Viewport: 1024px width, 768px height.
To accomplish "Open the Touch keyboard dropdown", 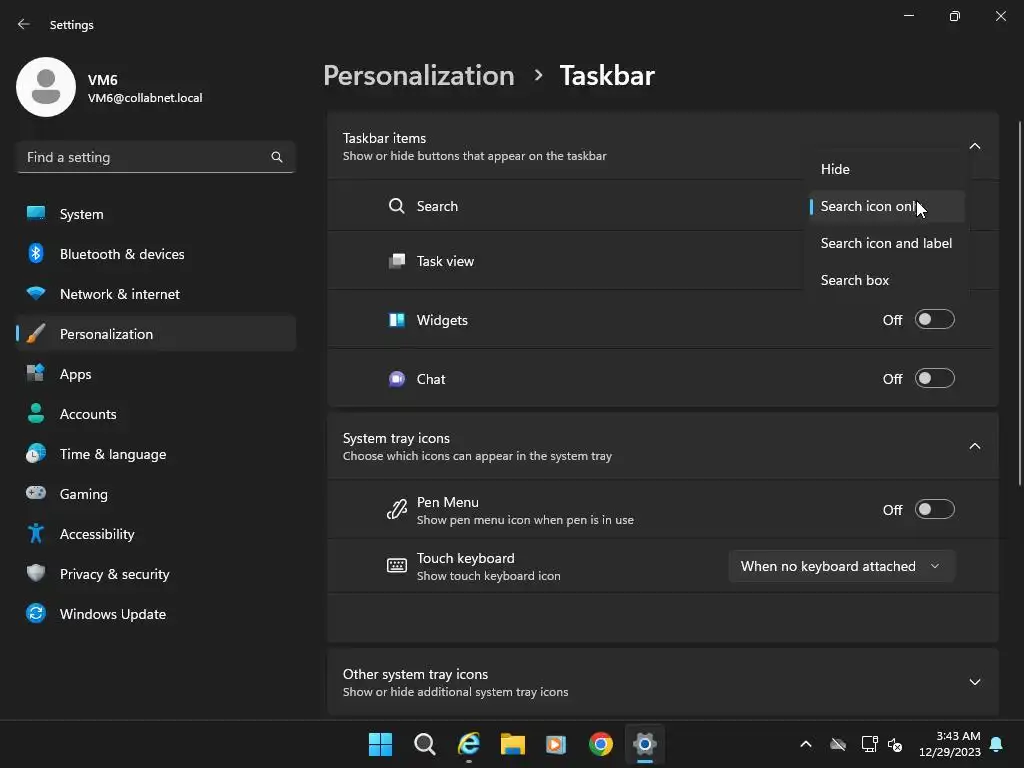I will point(841,566).
